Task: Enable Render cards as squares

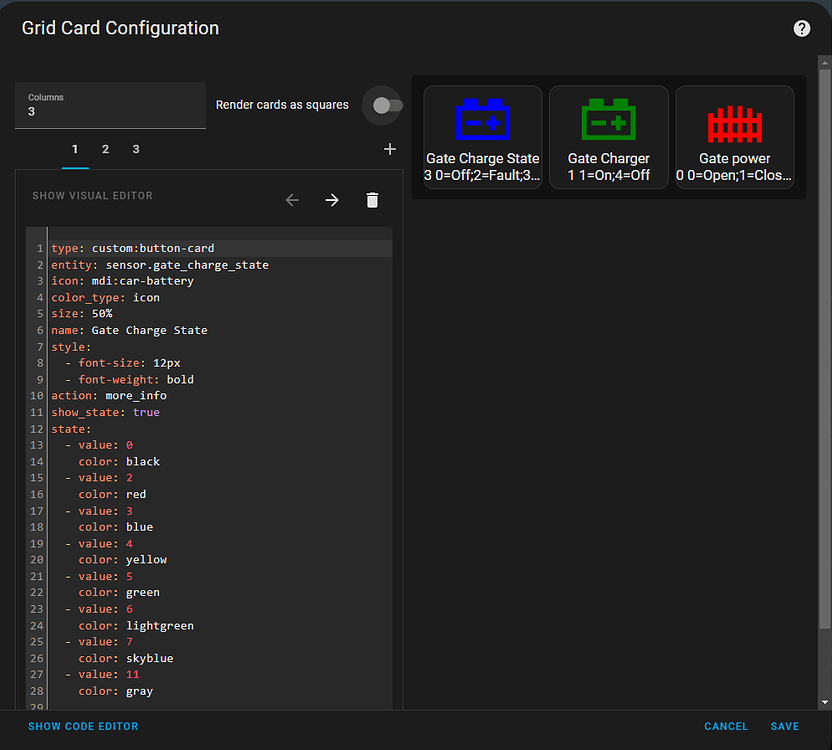Action: point(383,105)
